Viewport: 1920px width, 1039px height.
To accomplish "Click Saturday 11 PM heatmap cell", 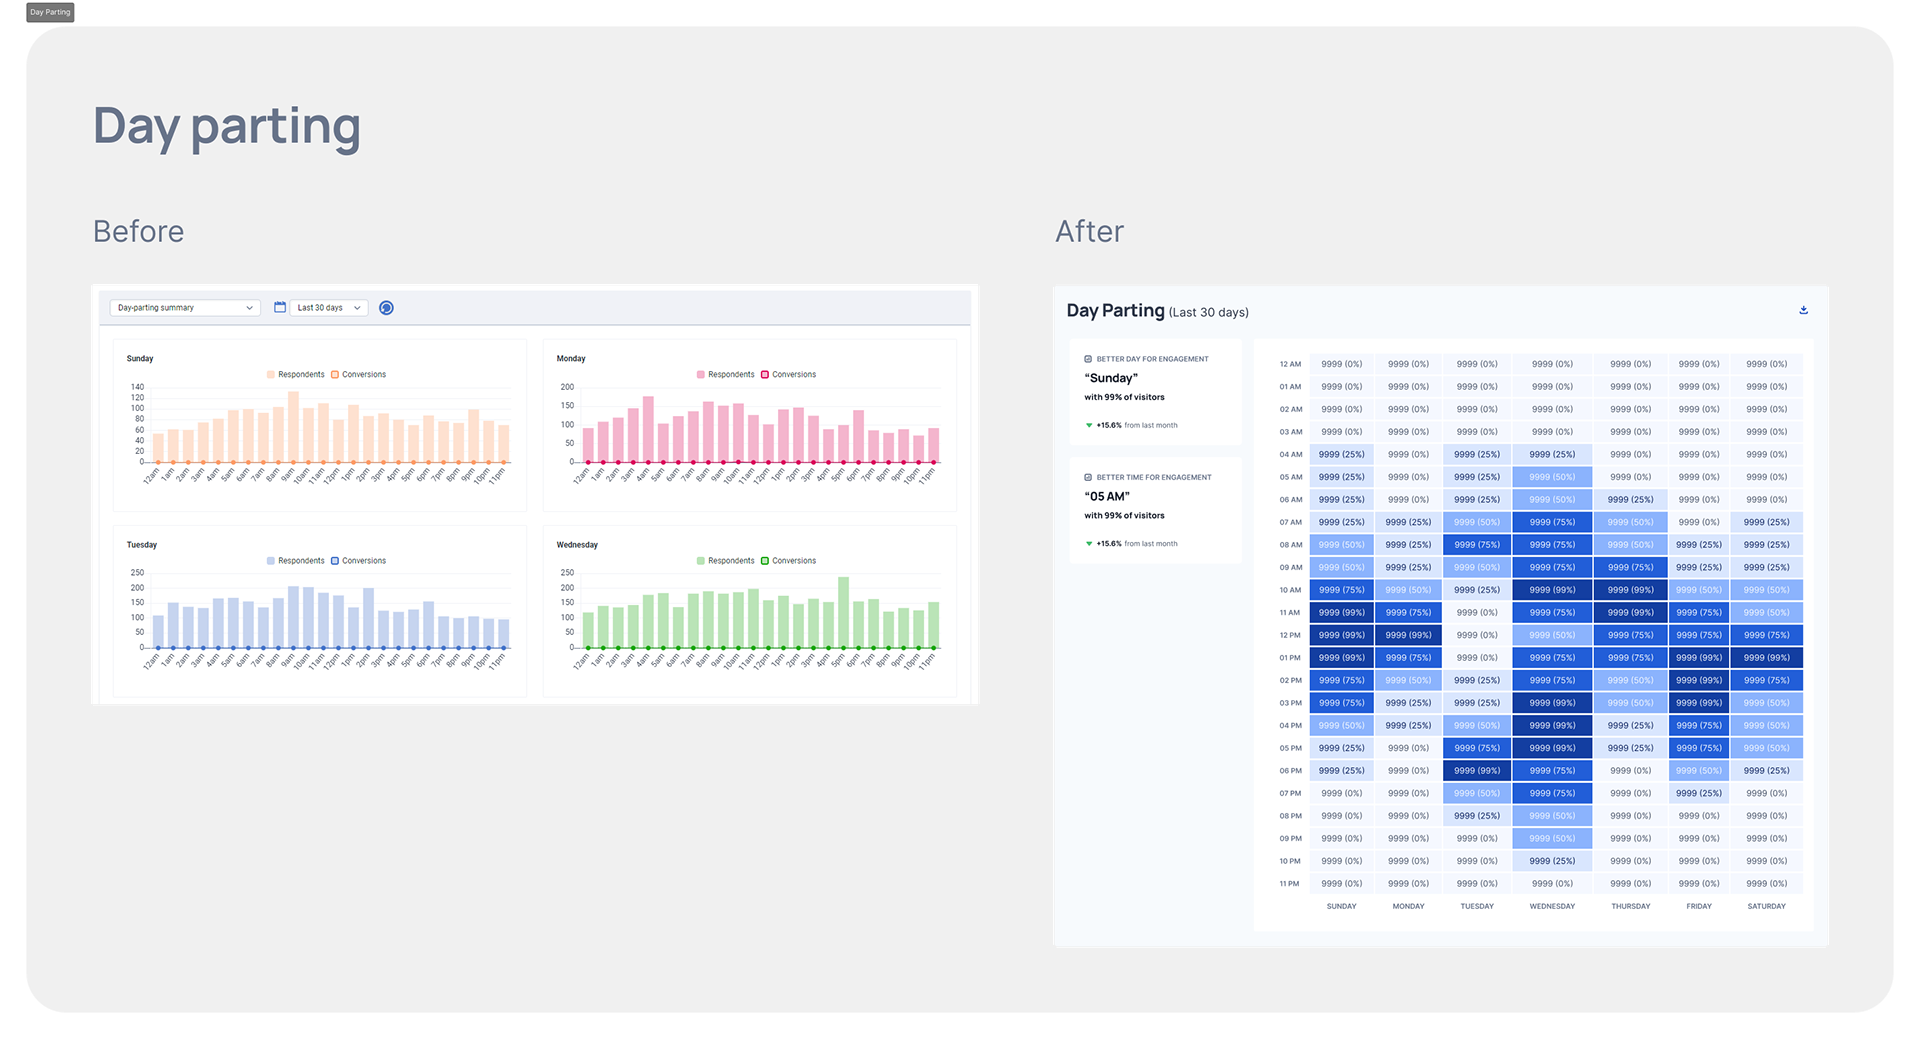I will 1766,884.
